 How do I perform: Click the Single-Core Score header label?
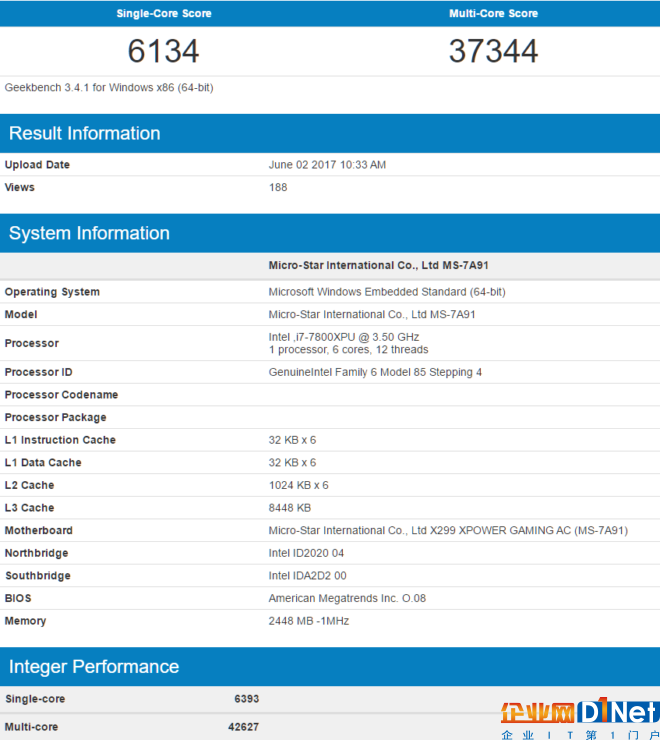164,13
